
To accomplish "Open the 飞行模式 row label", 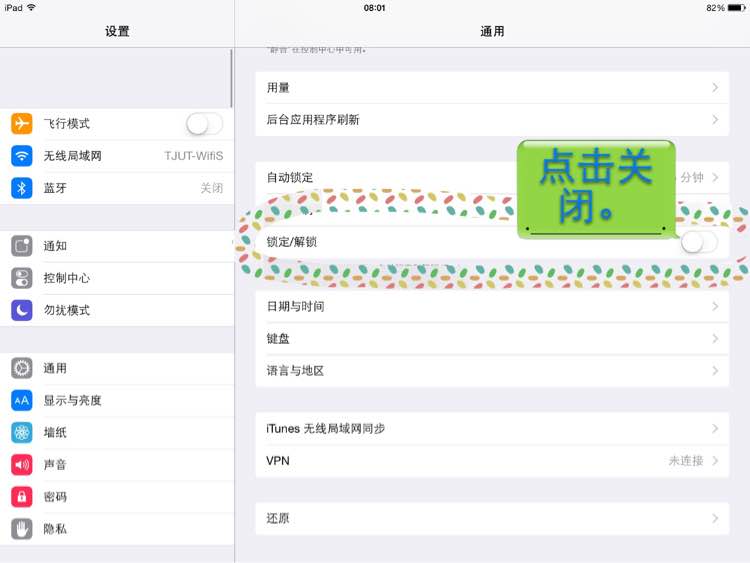I will pos(66,124).
